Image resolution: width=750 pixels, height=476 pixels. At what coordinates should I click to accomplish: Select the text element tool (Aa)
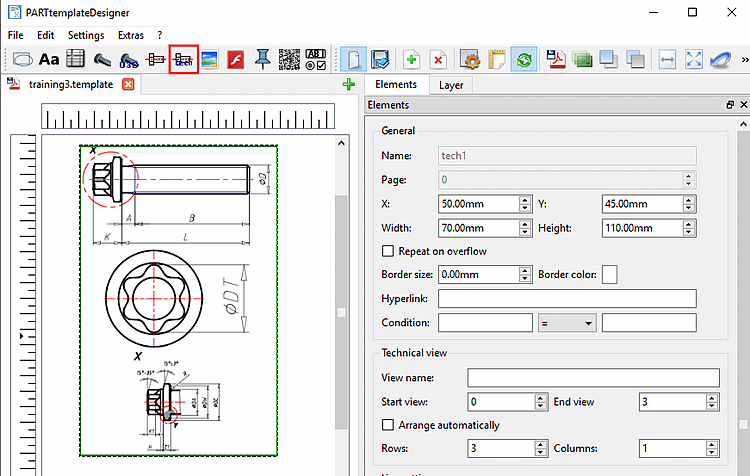point(49,60)
